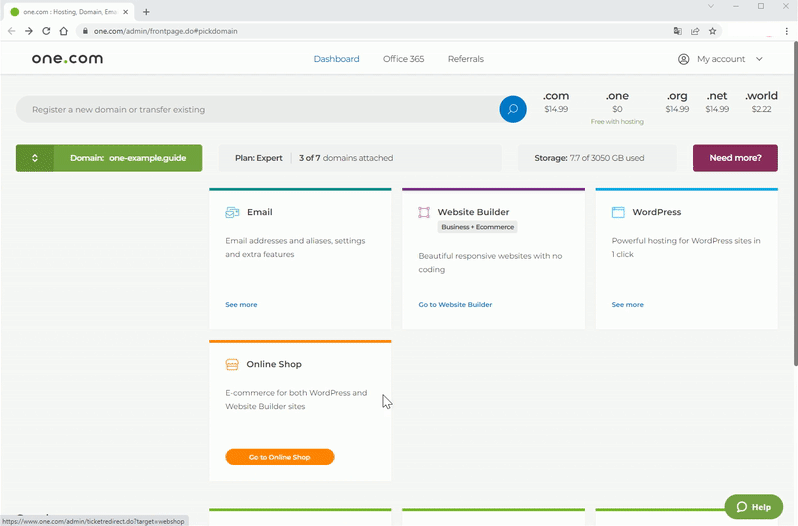Screen dimensions: 798x526
Task: Follow the Go to Website Builder link
Action: 455,304
